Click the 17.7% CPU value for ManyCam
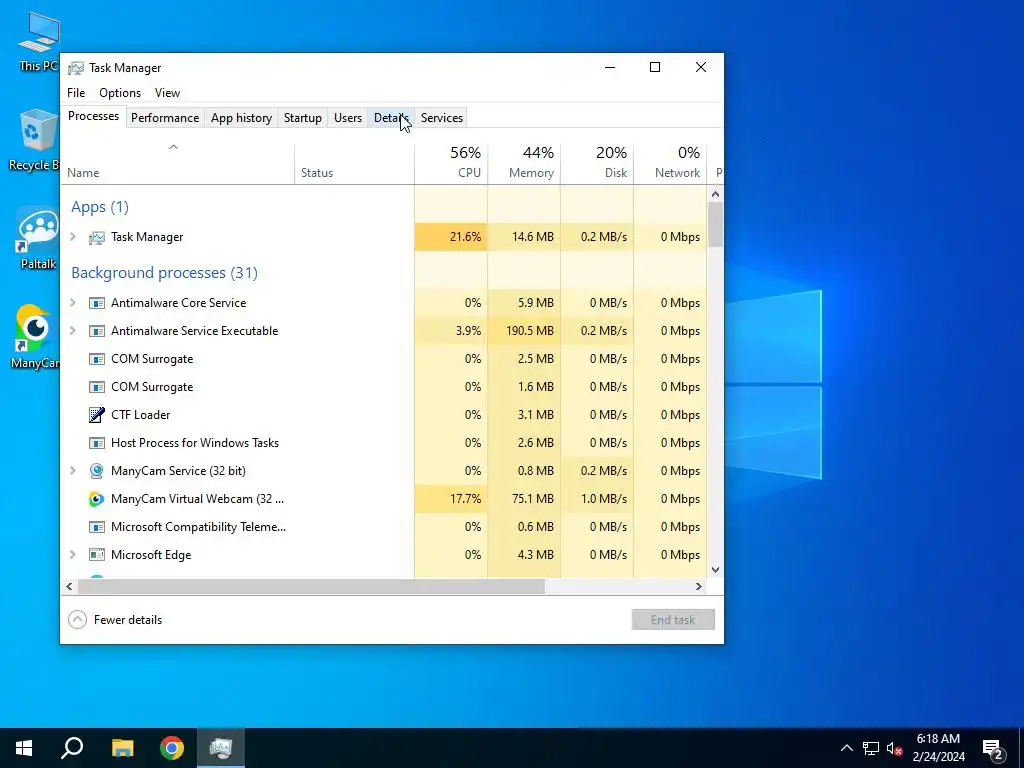The image size is (1024, 768). pos(466,499)
